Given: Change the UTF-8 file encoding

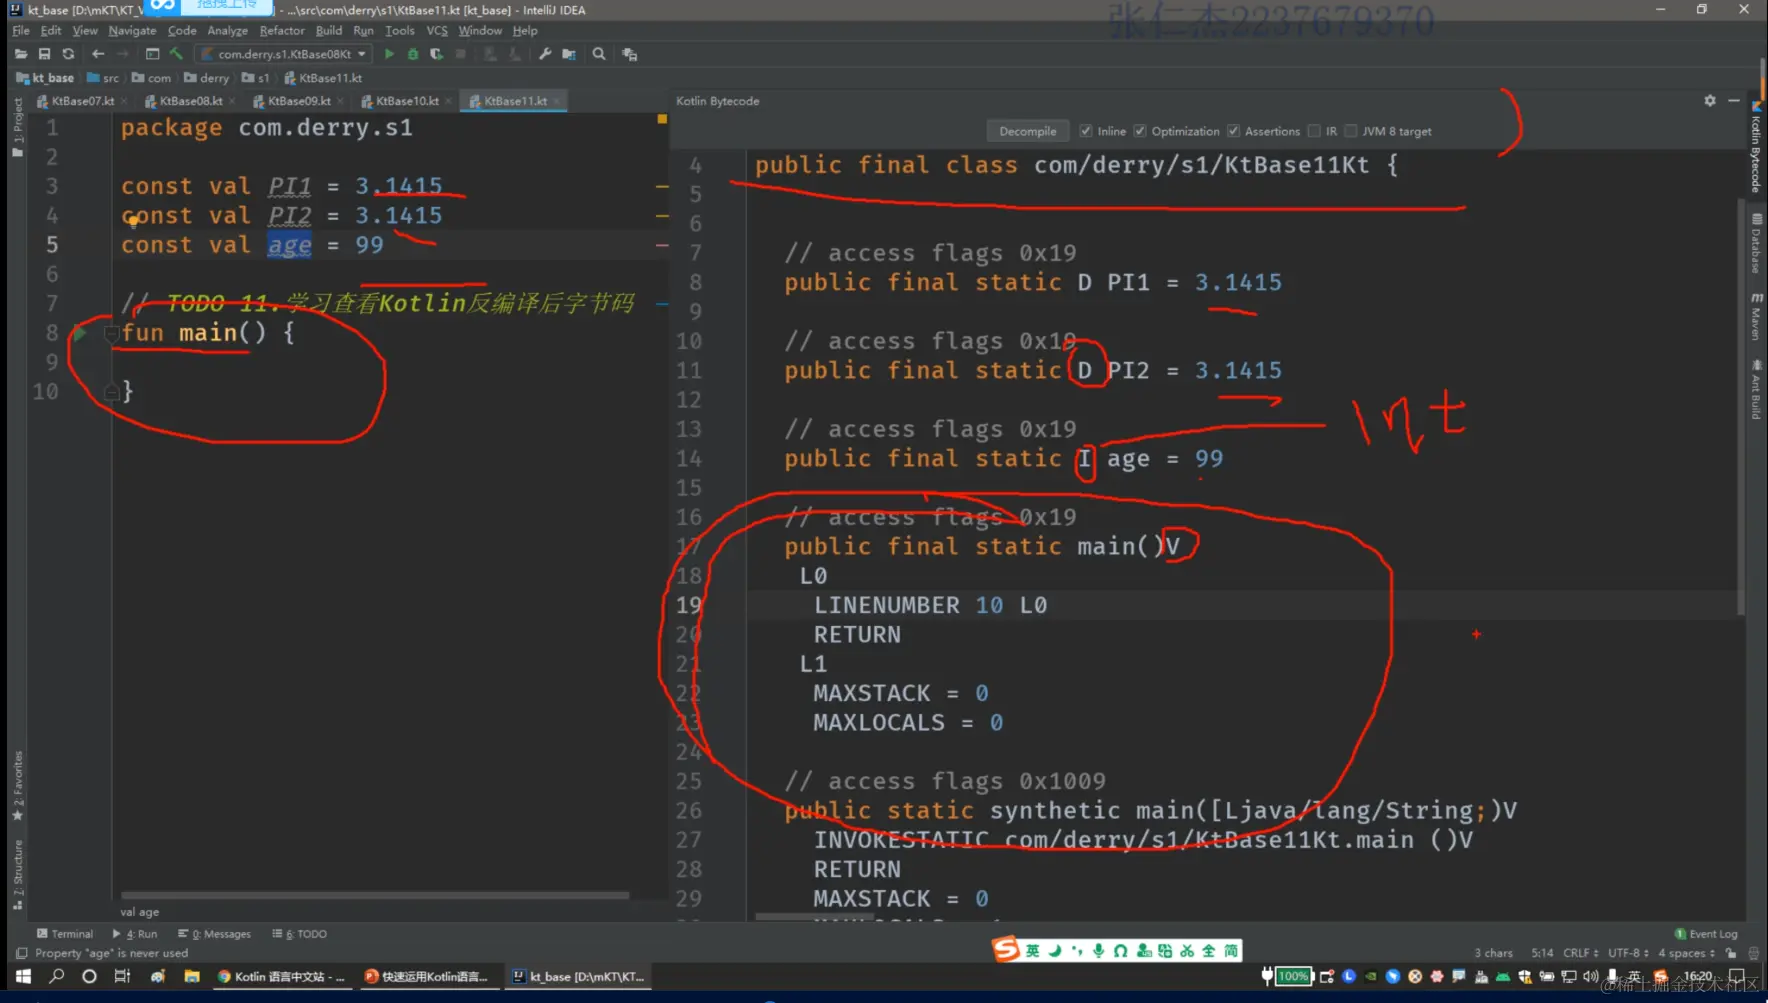Looking at the screenshot, I should coord(1628,953).
